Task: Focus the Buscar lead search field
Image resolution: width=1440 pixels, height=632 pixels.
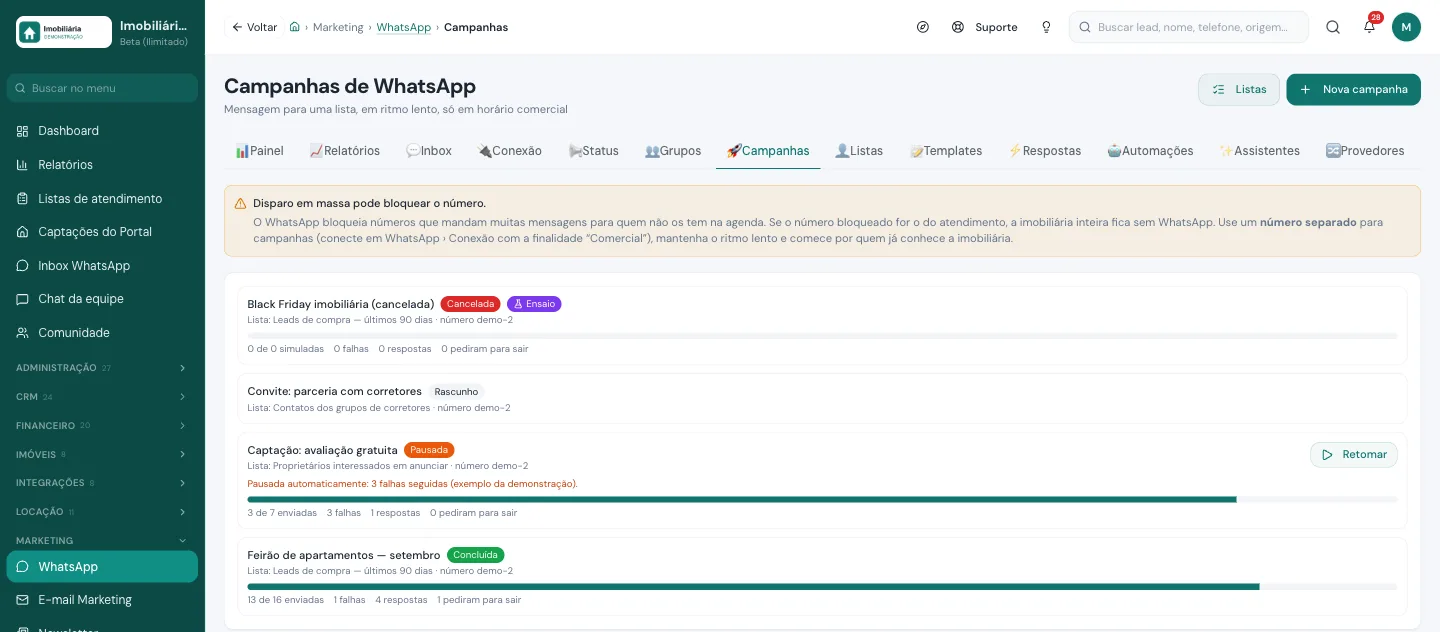Action: tap(1188, 27)
